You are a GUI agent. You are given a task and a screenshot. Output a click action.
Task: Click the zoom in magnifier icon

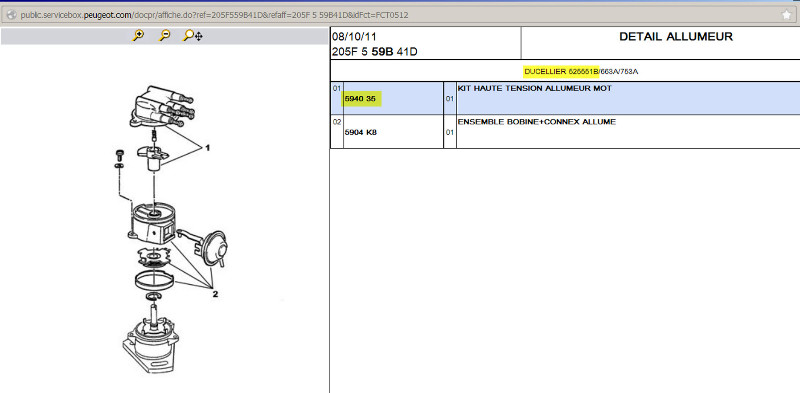[138, 36]
